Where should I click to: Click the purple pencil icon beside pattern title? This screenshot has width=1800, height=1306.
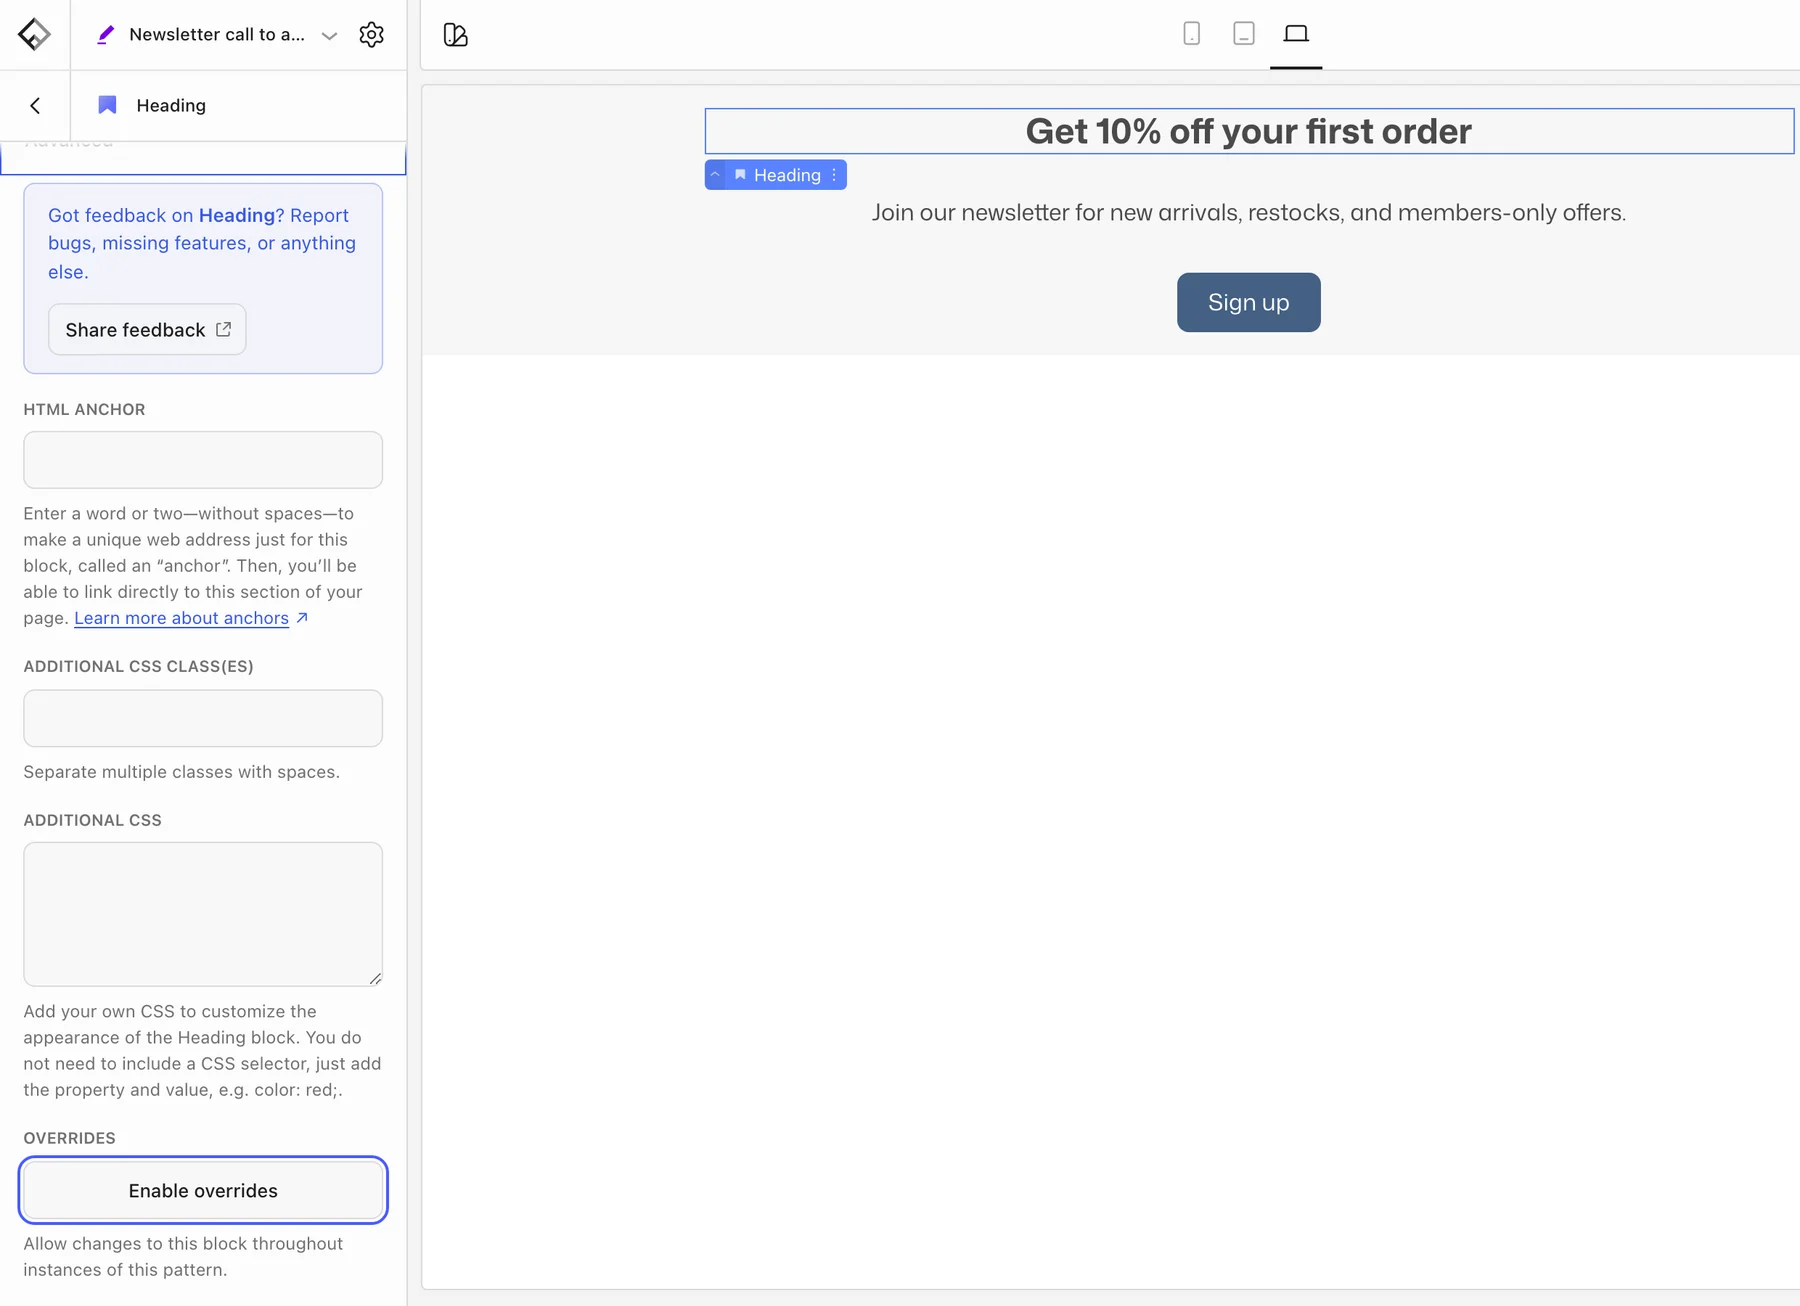(x=105, y=35)
